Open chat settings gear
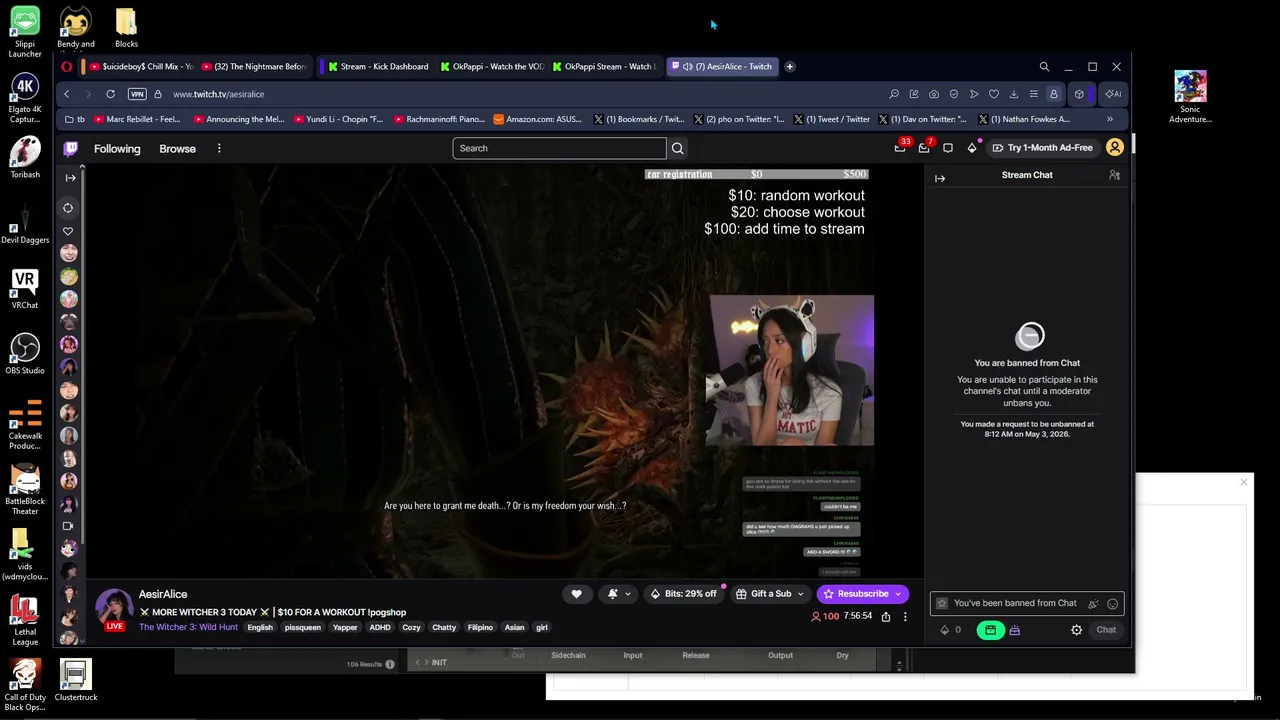The width and height of the screenshot is (1280, 720). (x=1076, y=630)
